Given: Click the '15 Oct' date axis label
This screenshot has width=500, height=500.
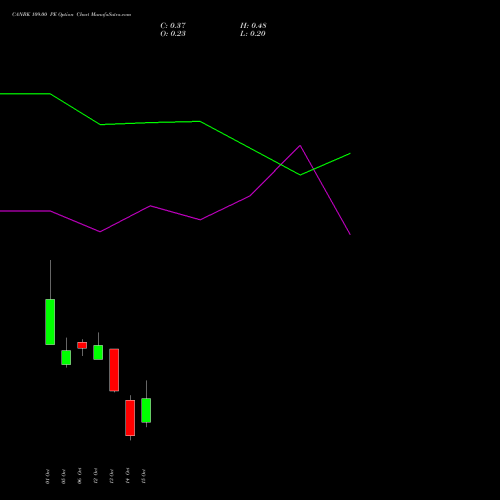Looking at the screenshot, I should coord(143,476).
